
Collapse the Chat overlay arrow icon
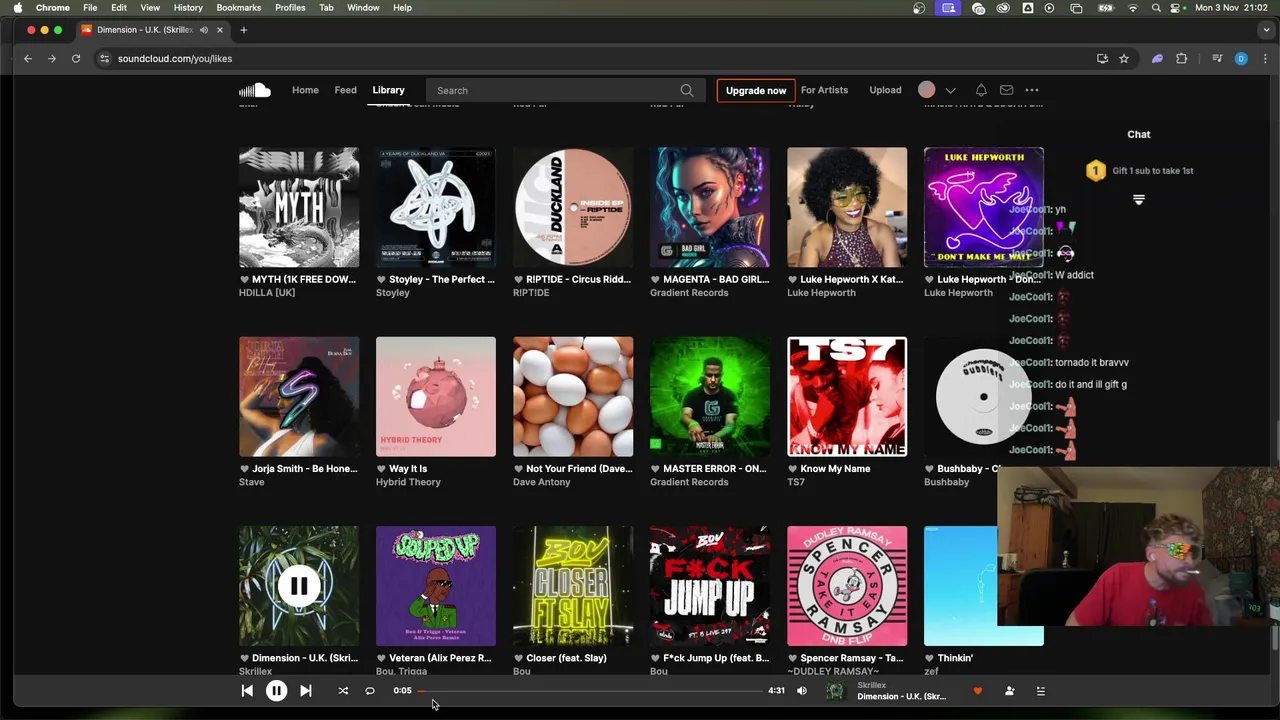[1138, 200]
